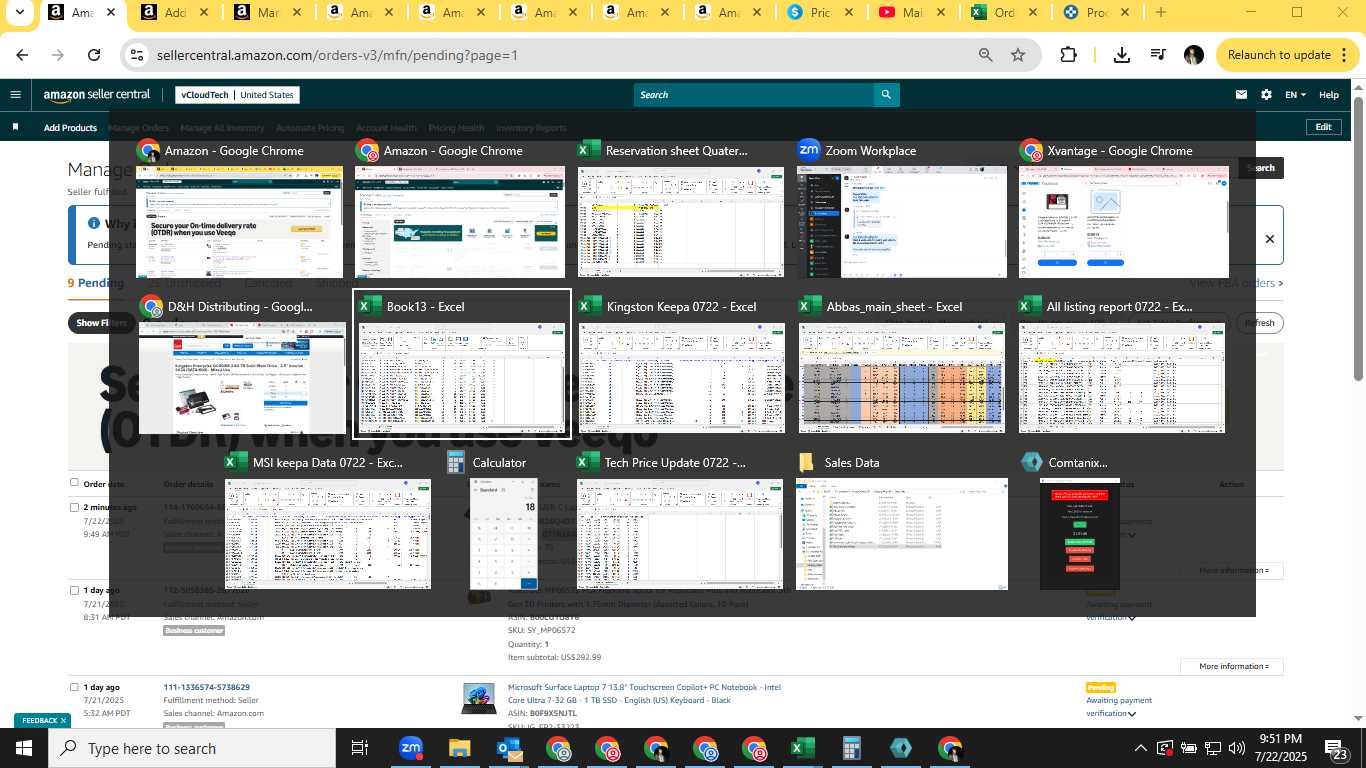The width and height of the screenshot is (1366, 768).
Task: Click the Chrome address bar URL
Action: point(337,55)
